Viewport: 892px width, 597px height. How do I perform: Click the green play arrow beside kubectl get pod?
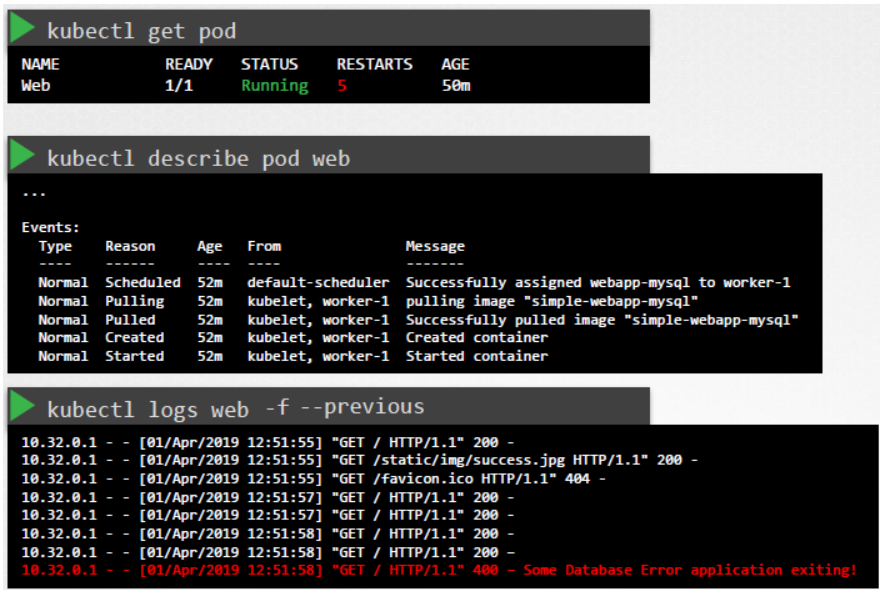(22, 29)
